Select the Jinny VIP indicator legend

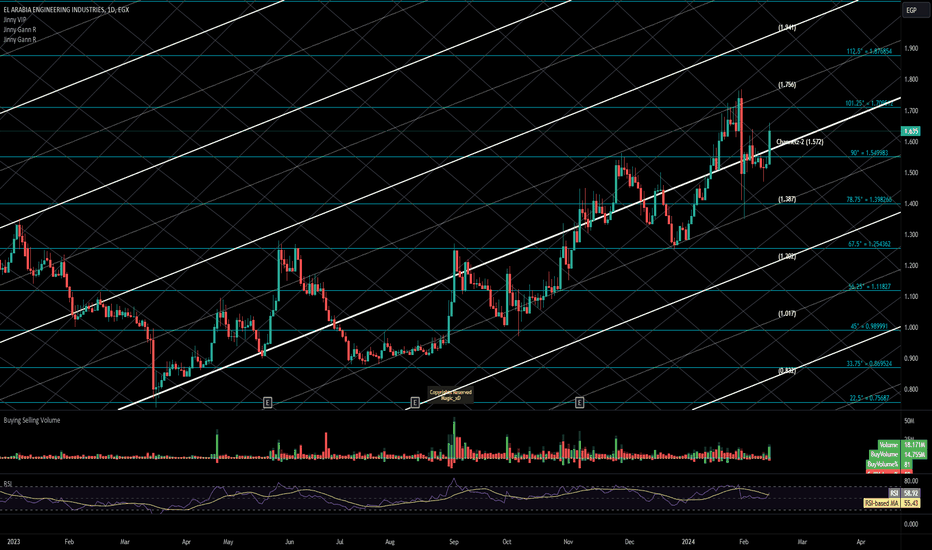pos(15,20)
